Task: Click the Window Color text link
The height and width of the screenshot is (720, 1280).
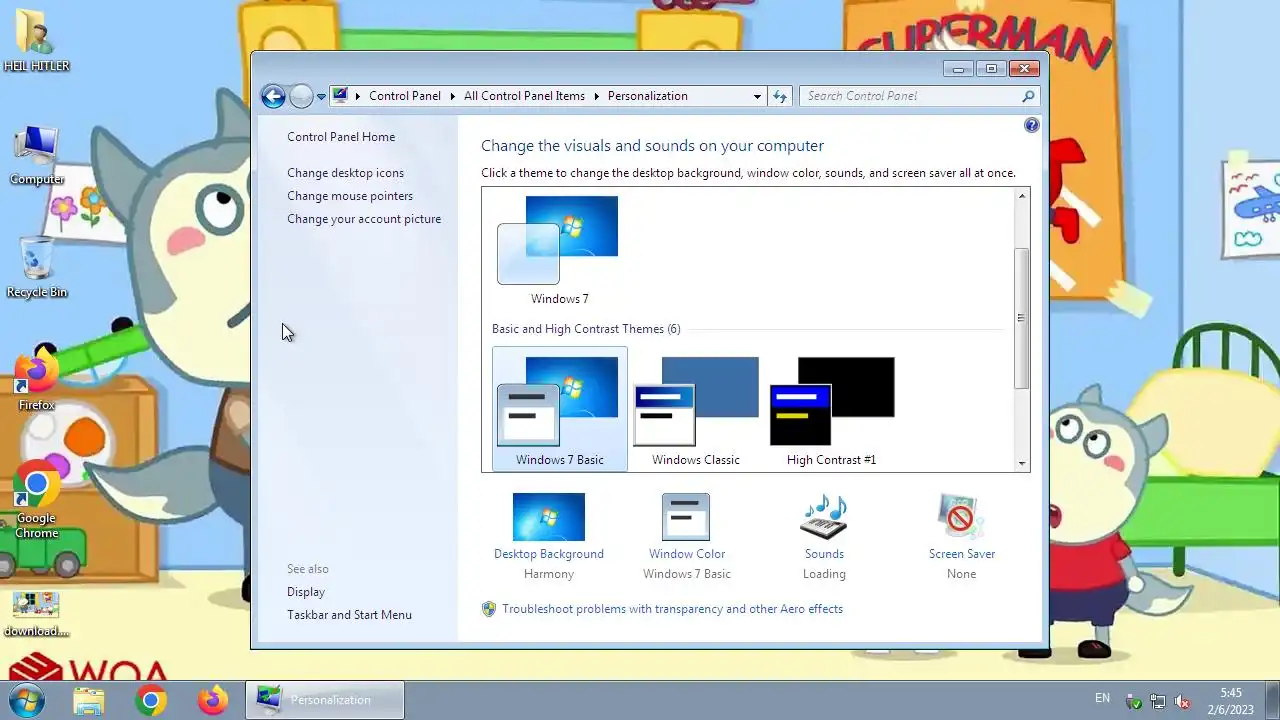Action: click(x=687, y=554)
